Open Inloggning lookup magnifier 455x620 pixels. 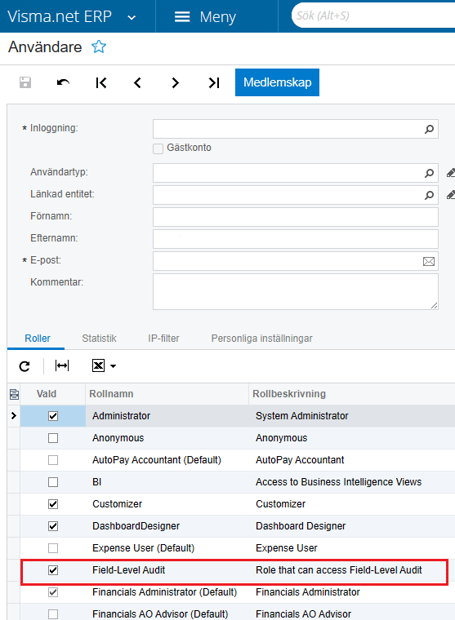tap(429, 129)
